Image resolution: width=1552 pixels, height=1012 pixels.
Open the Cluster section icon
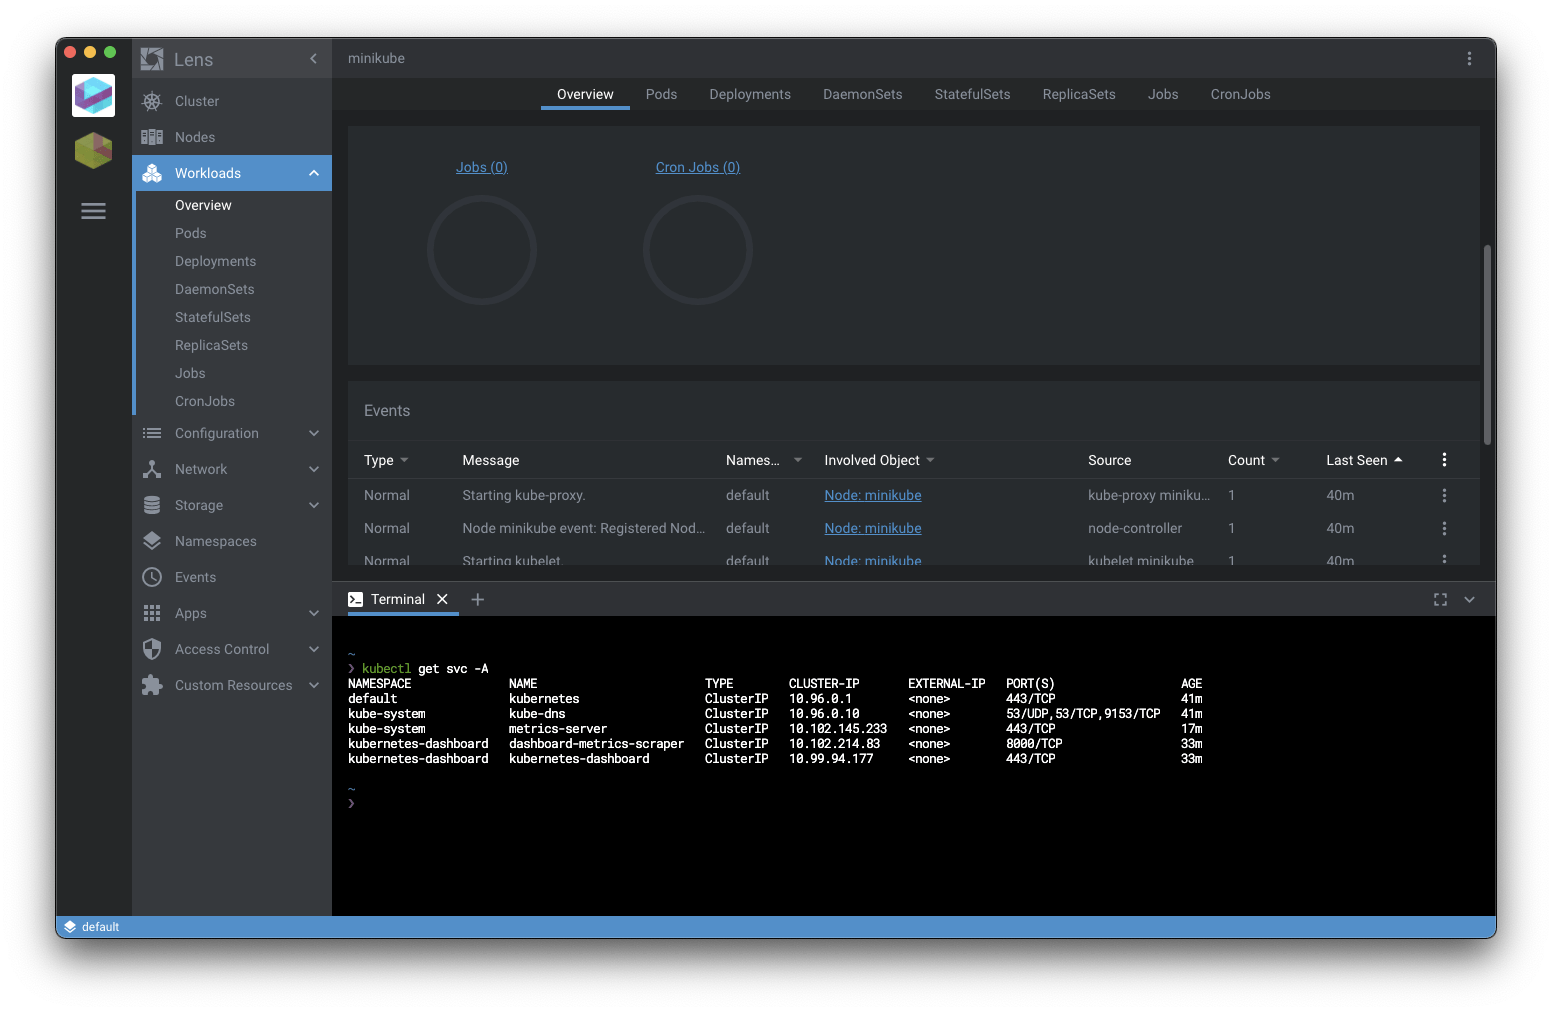click(x=152, y=101)
